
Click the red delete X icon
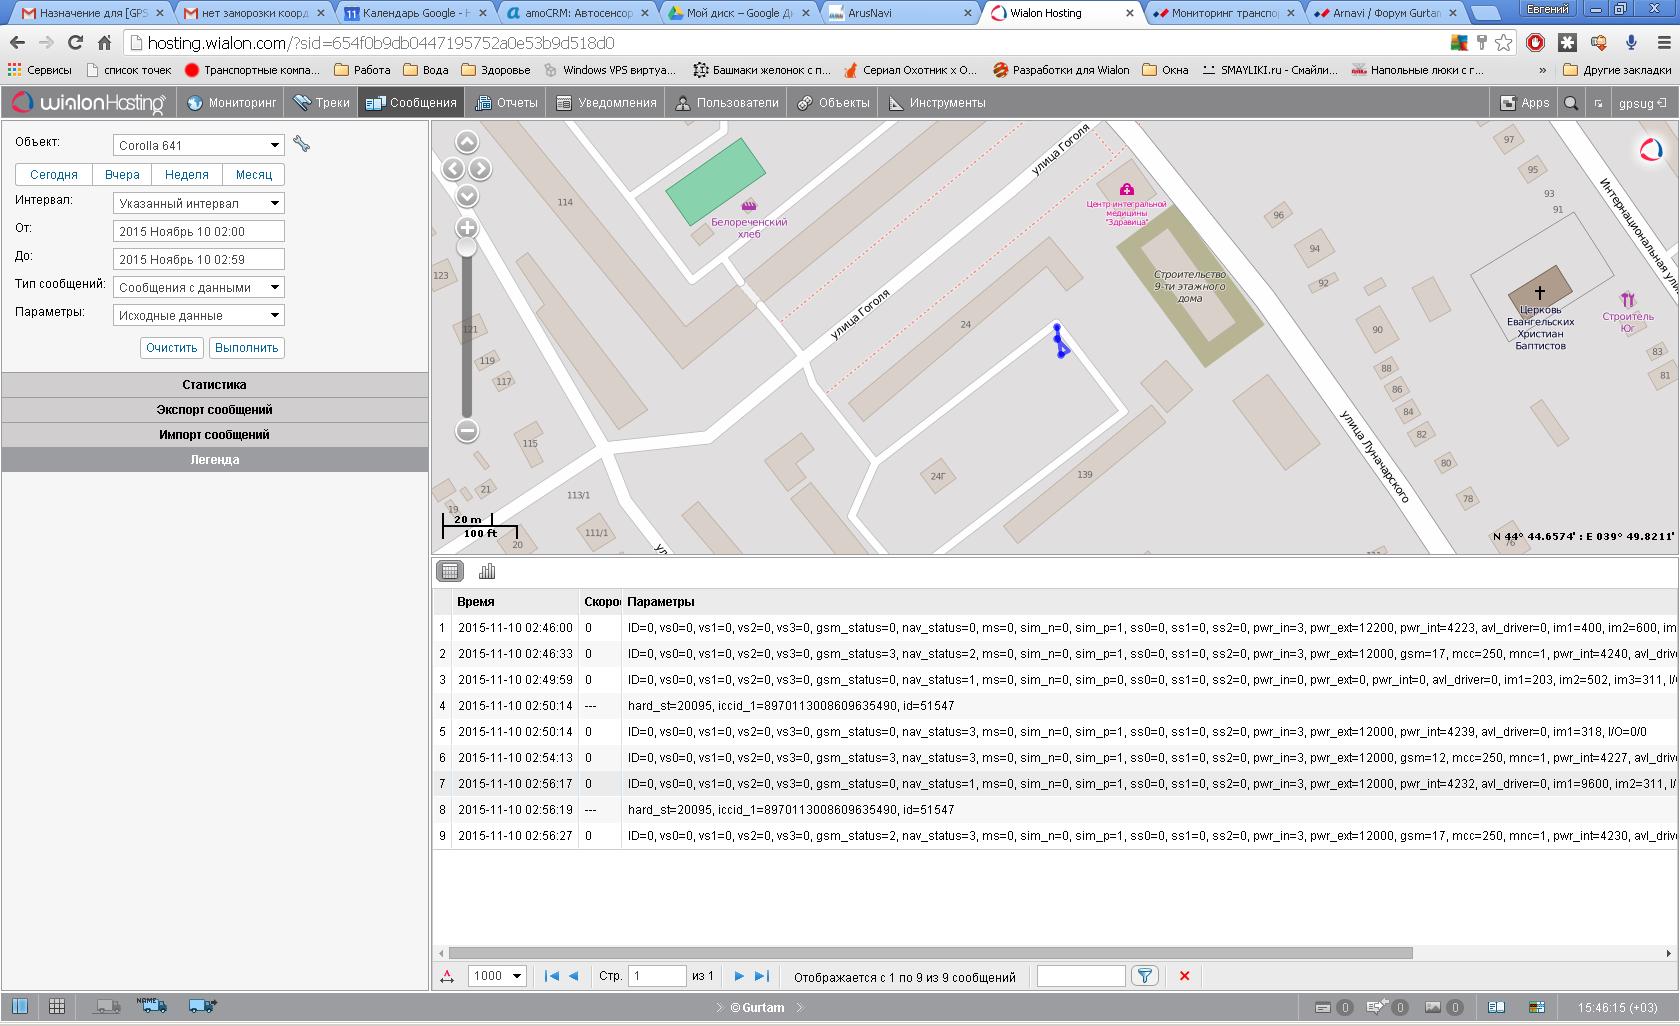[x=1184, y=976]
